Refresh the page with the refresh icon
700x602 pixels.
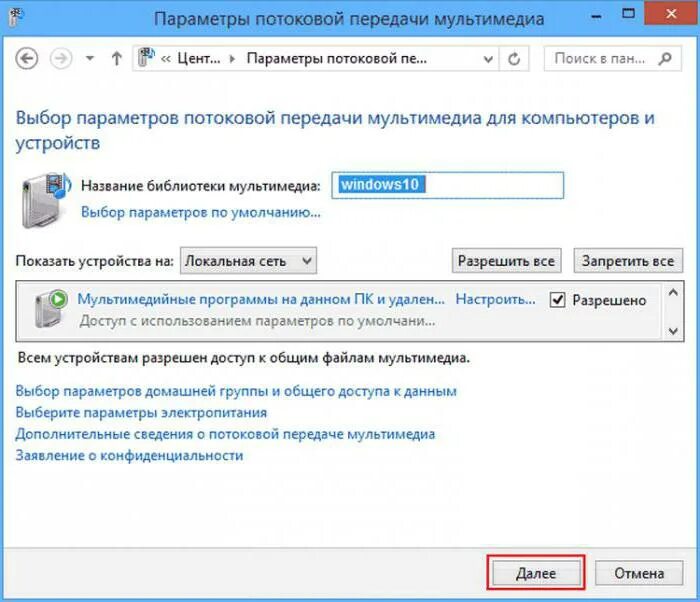[x=514, y=59]
